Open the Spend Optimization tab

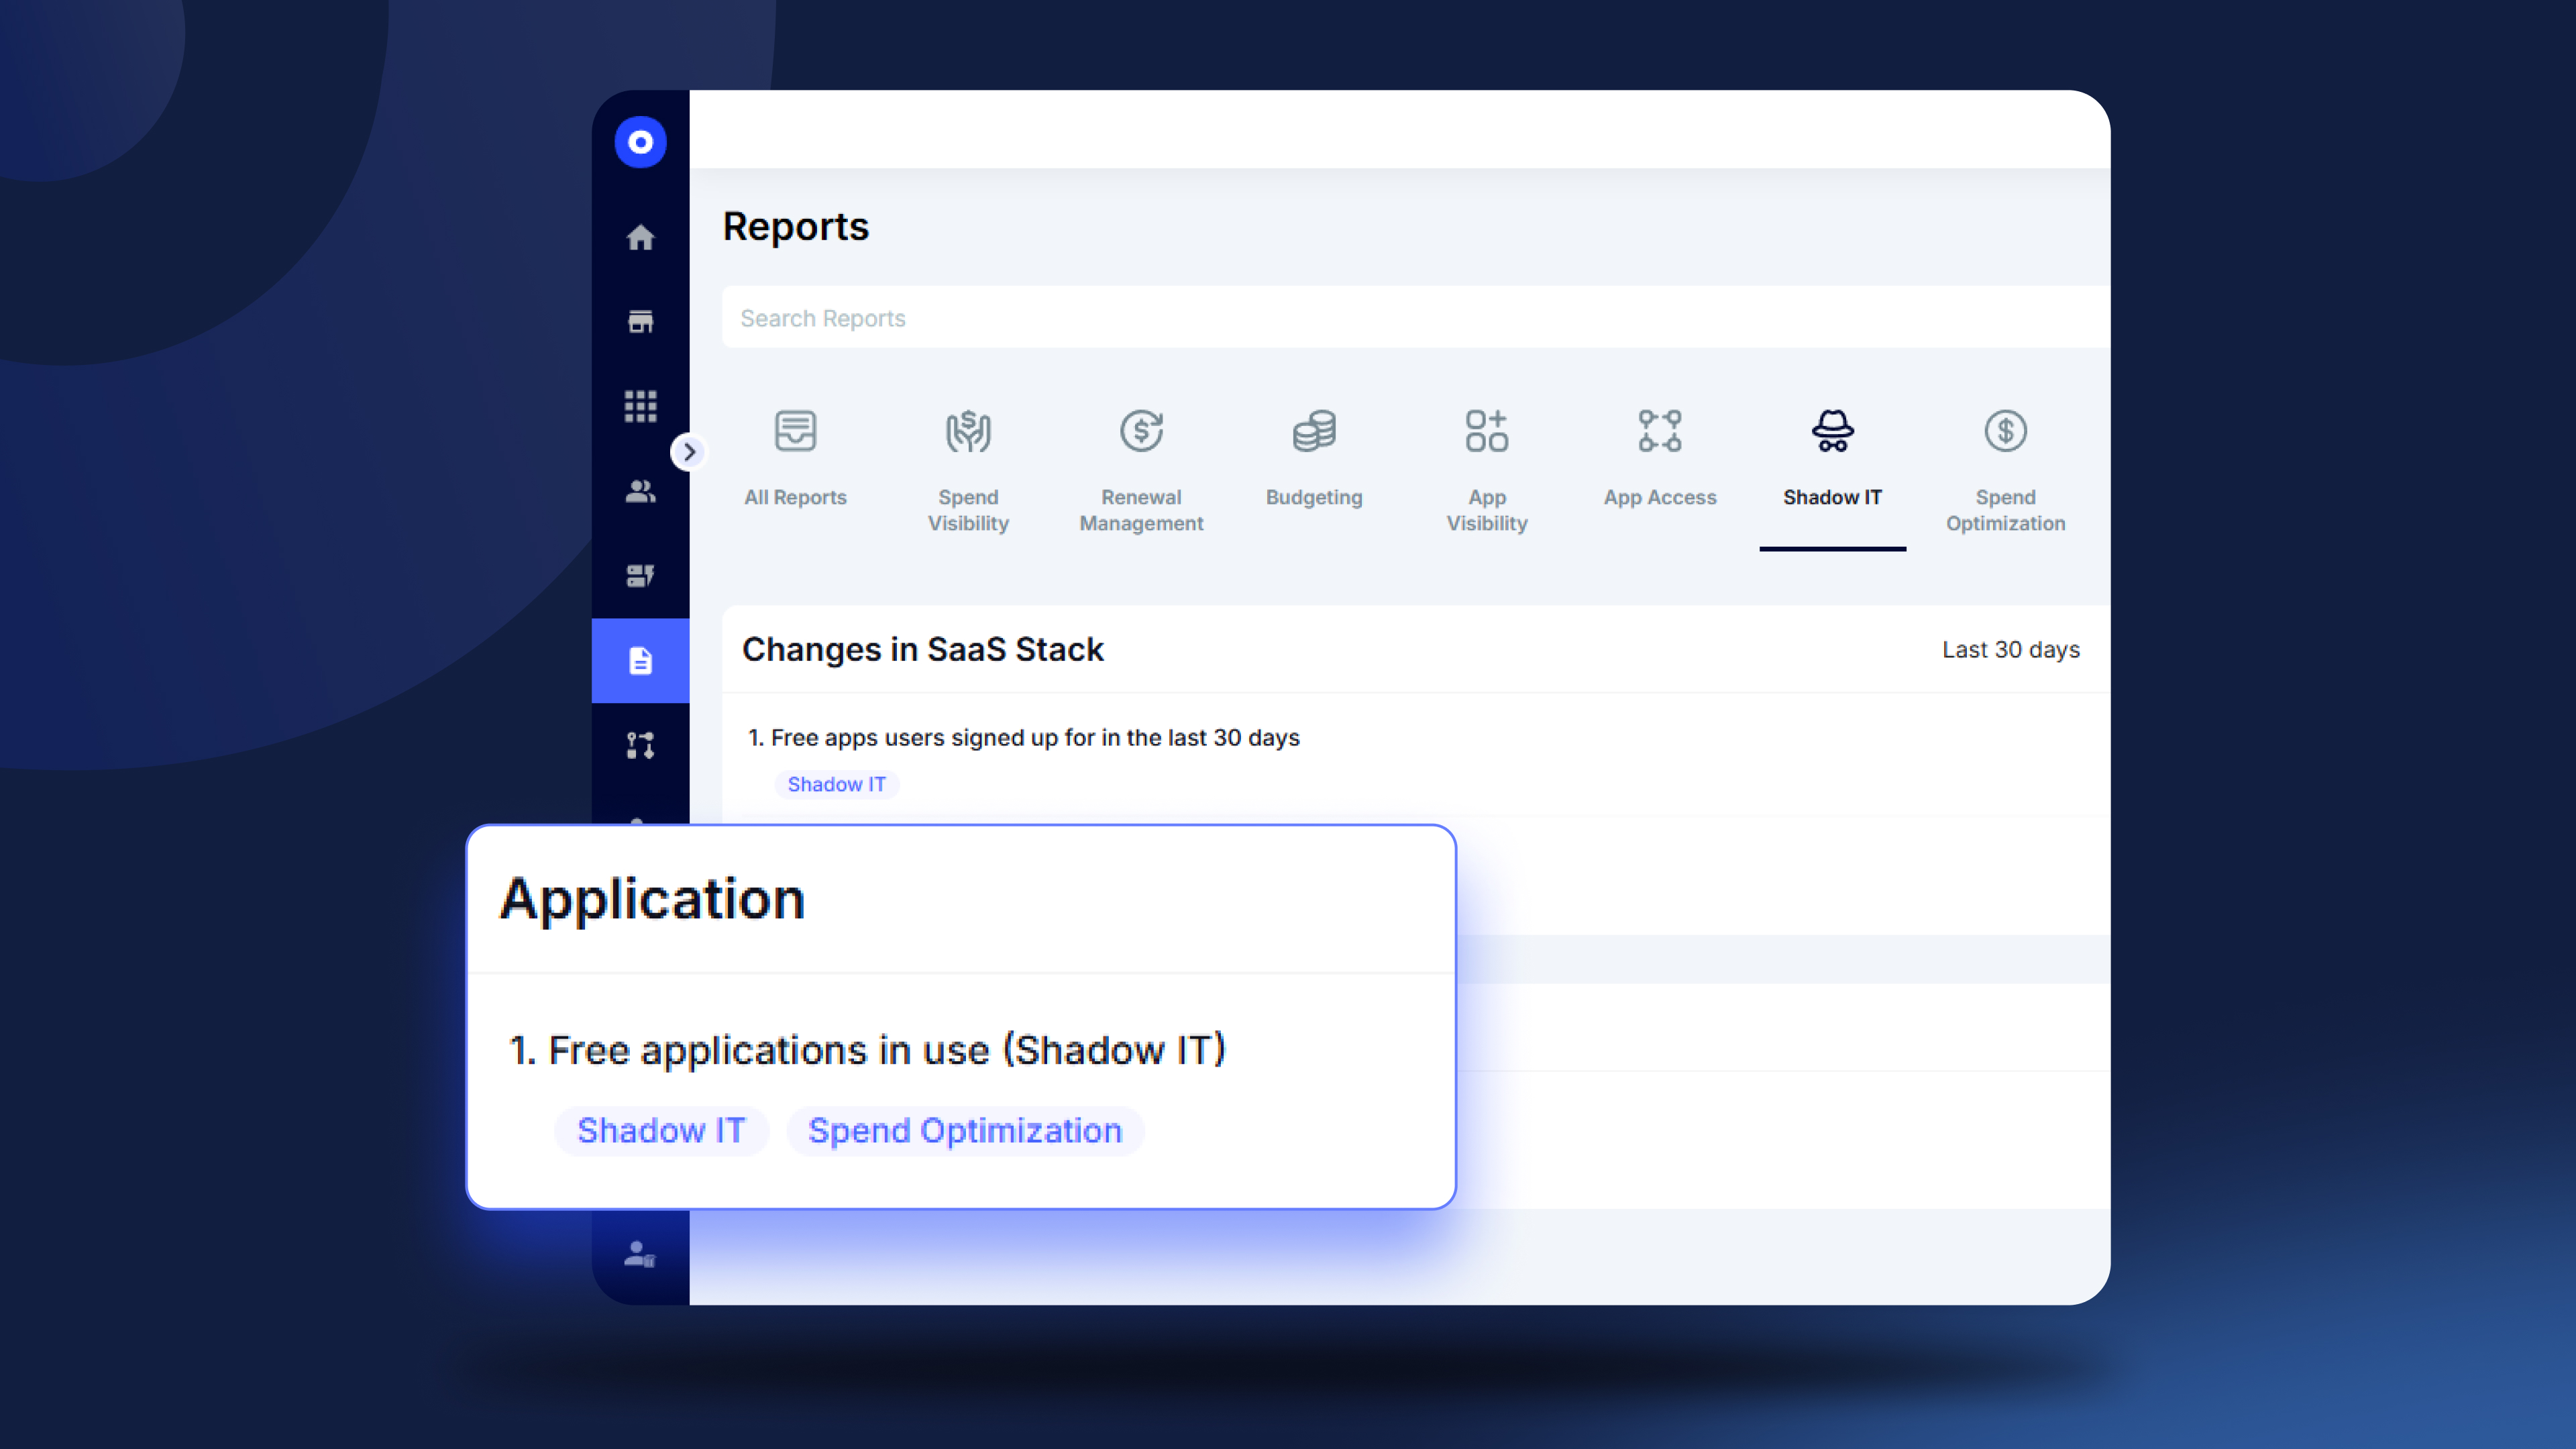(2005, 472)
